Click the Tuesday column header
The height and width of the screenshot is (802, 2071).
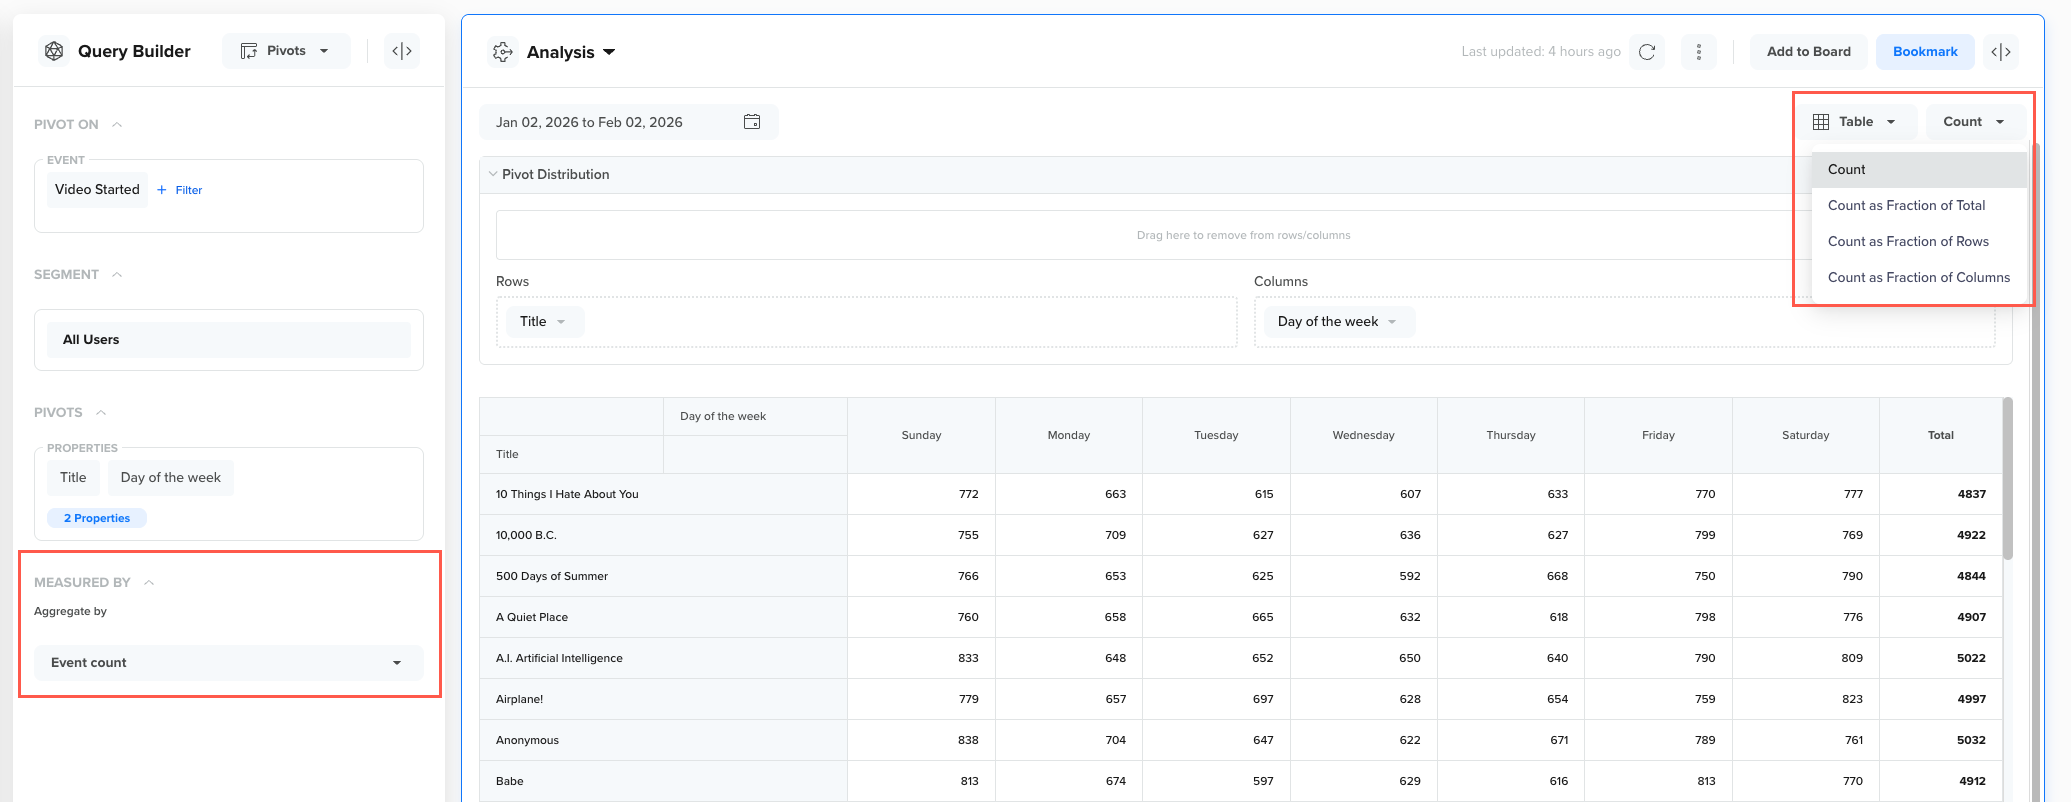(1216, 436)
